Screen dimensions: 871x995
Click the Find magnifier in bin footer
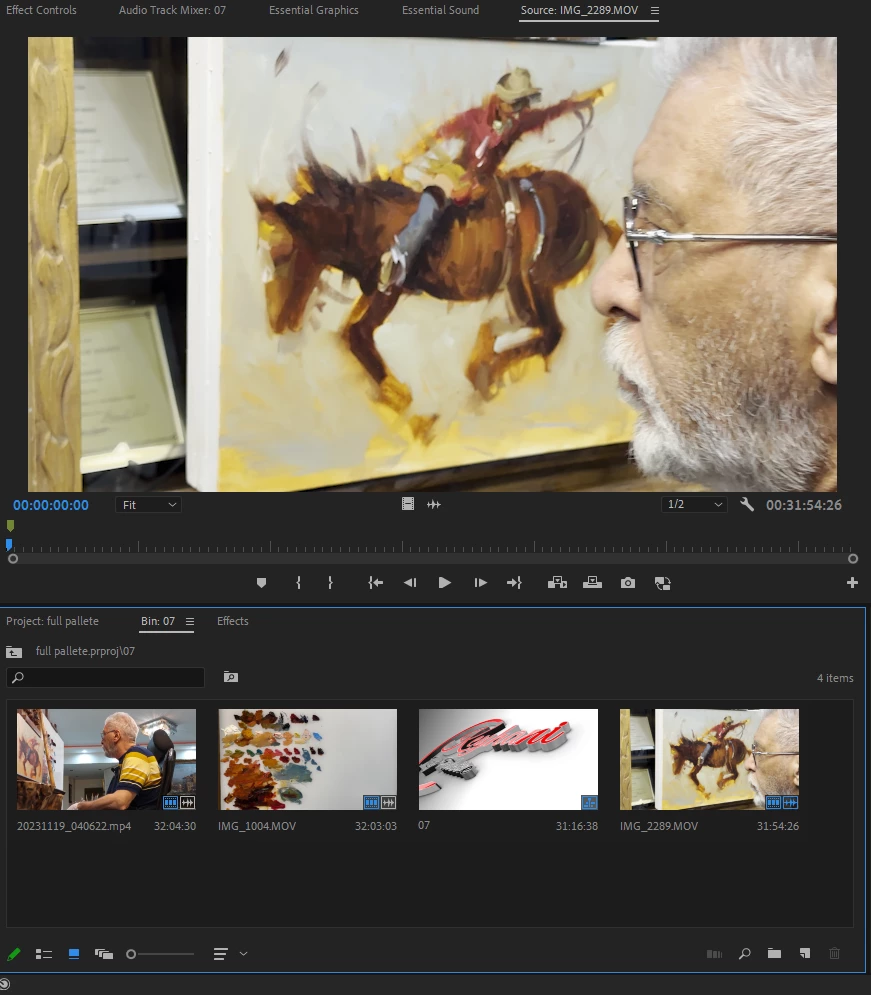[745, 953]
